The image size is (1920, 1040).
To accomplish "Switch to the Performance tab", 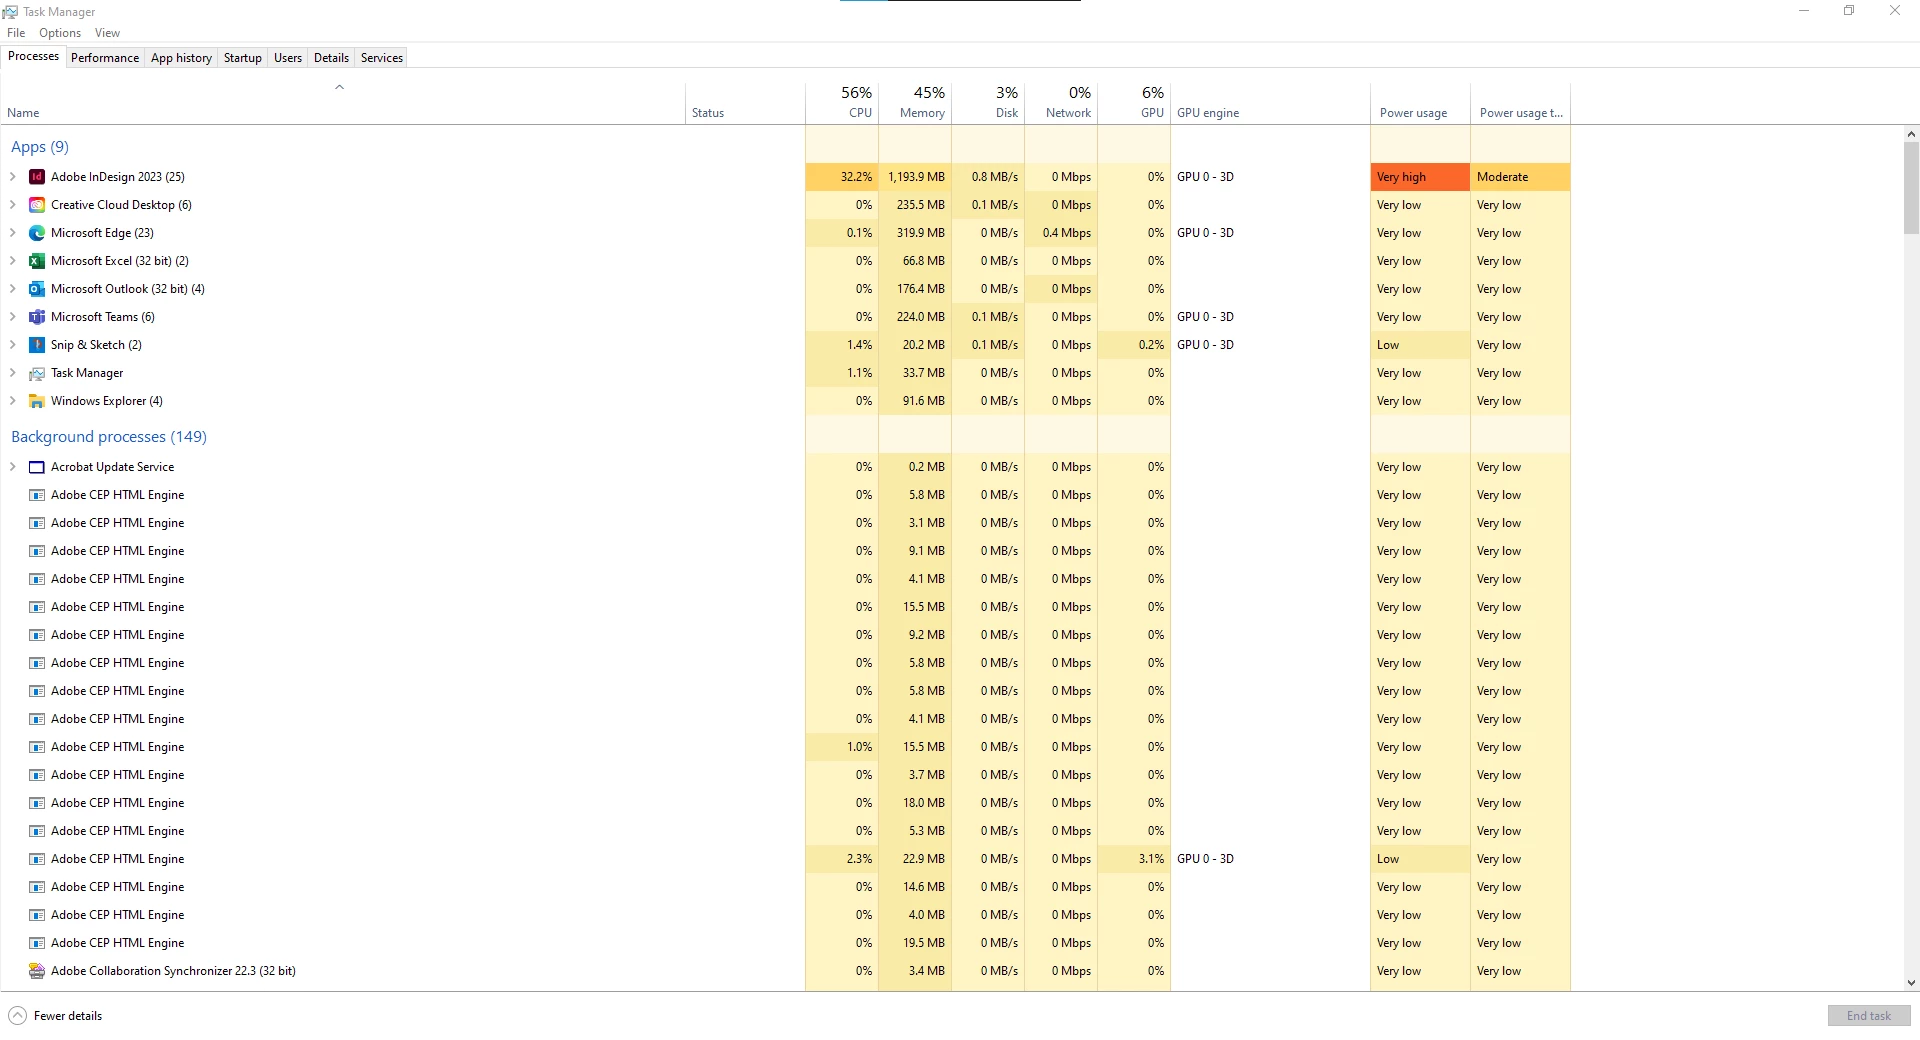I will coord(105,58).
